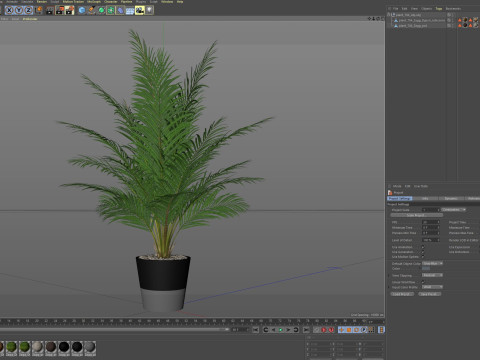This screenshot has height=360, width=480.
Task: Toggle the Z axis lock
Action: point(28,10)
